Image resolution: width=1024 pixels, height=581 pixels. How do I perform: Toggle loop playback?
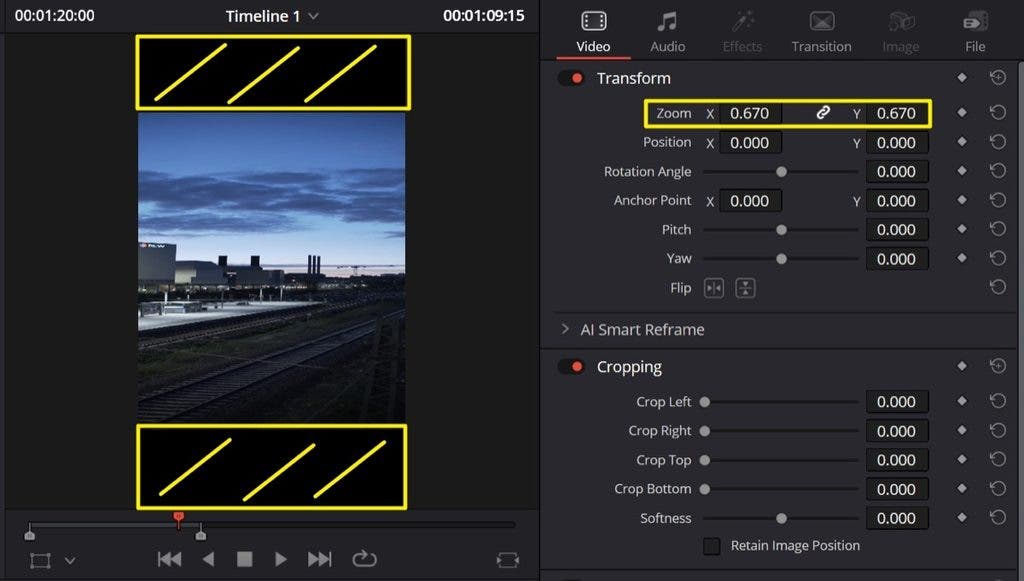364,559
